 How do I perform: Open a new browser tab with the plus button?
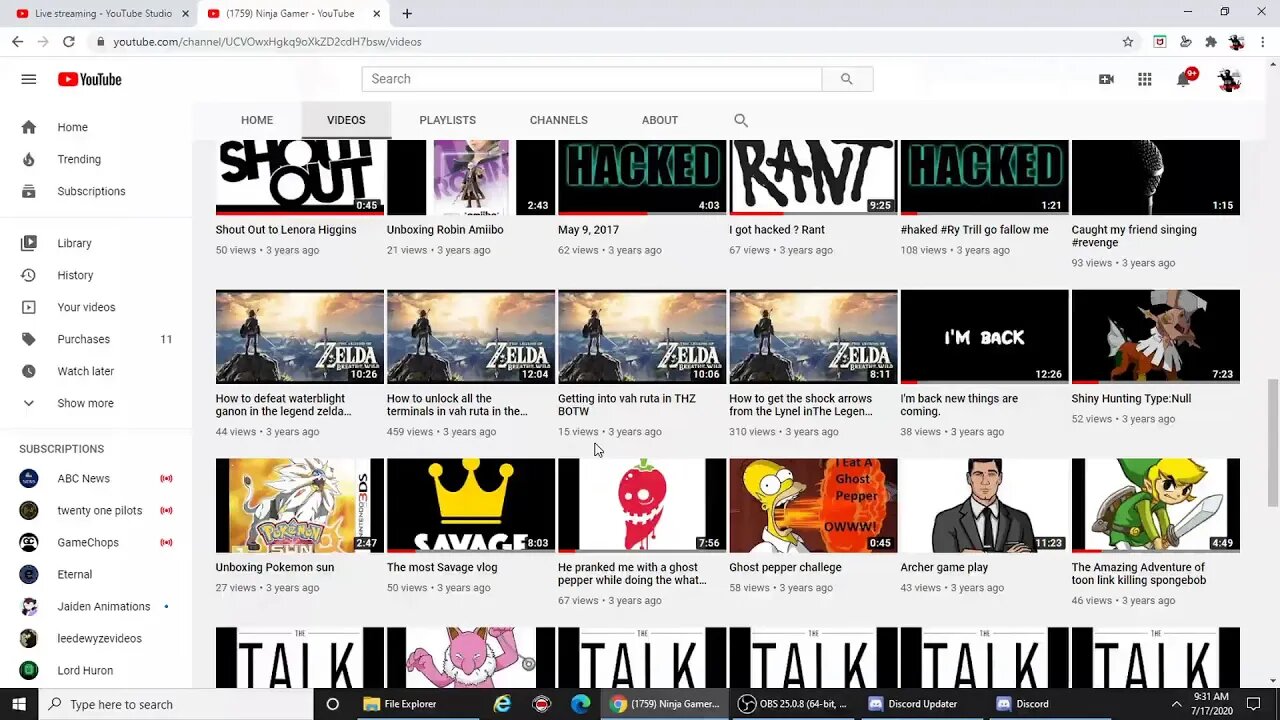click(407, 14)
